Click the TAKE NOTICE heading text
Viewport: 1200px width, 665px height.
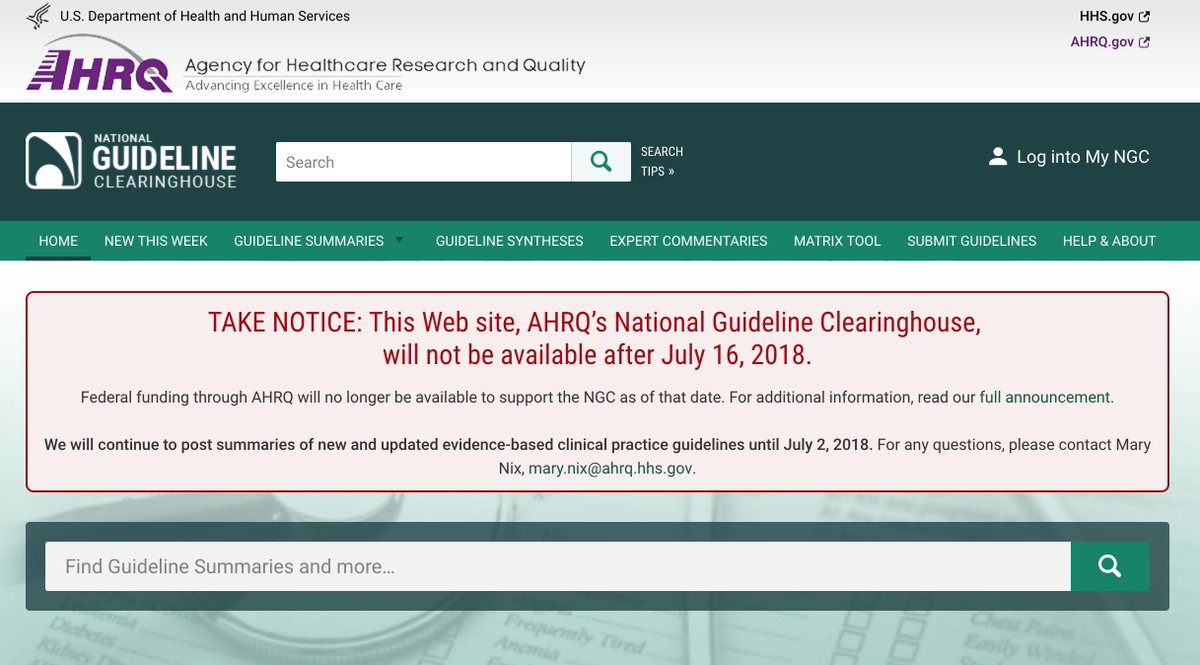595,338
